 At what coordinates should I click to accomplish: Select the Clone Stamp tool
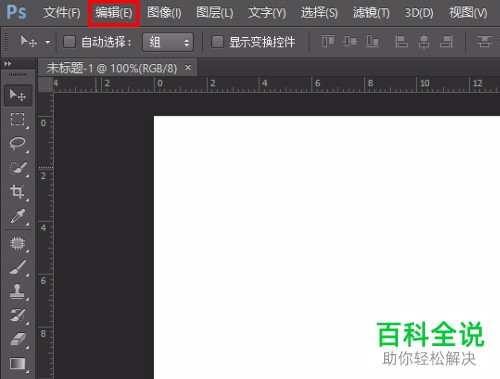point(18,291)
